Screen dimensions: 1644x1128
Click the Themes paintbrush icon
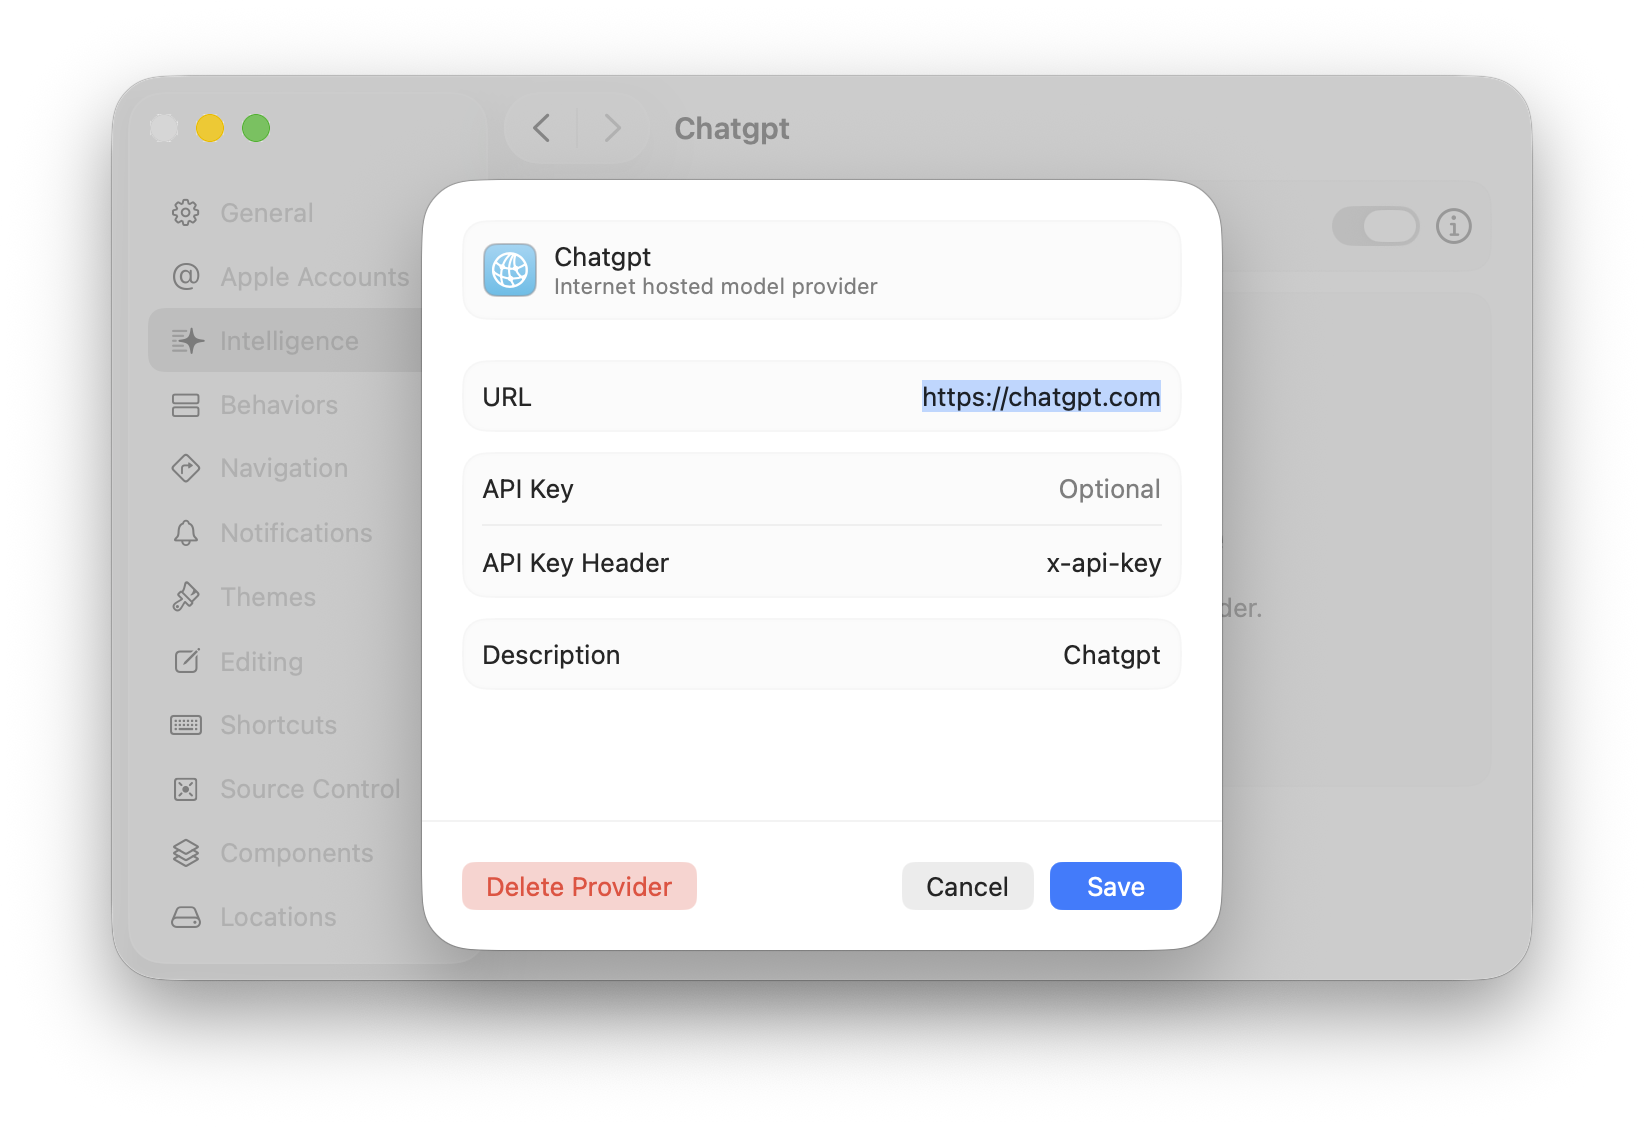(x=186, y=597)
